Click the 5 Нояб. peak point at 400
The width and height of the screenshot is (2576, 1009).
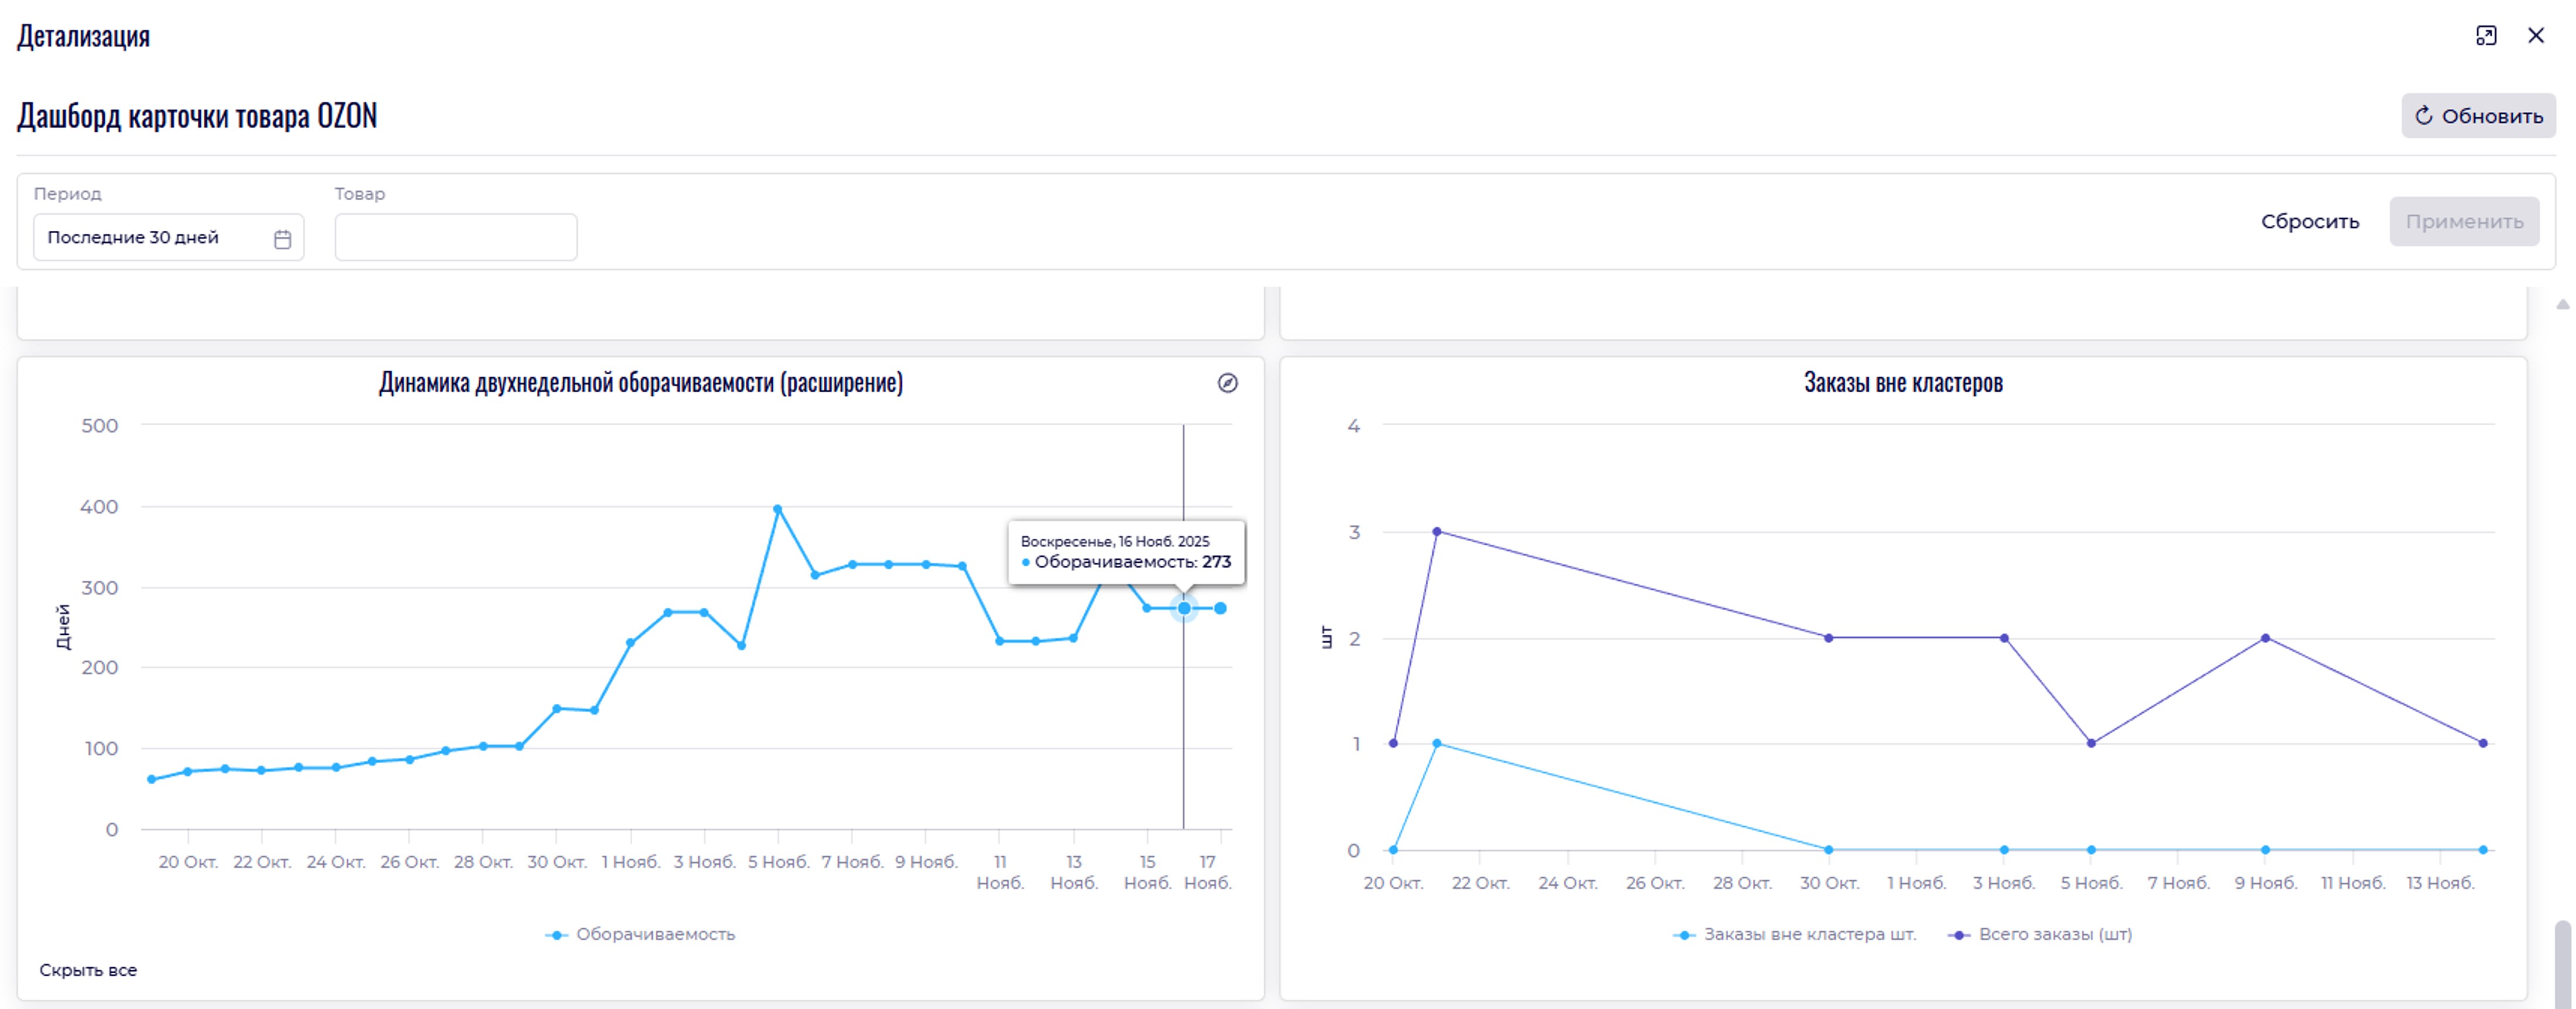(777, 509)
